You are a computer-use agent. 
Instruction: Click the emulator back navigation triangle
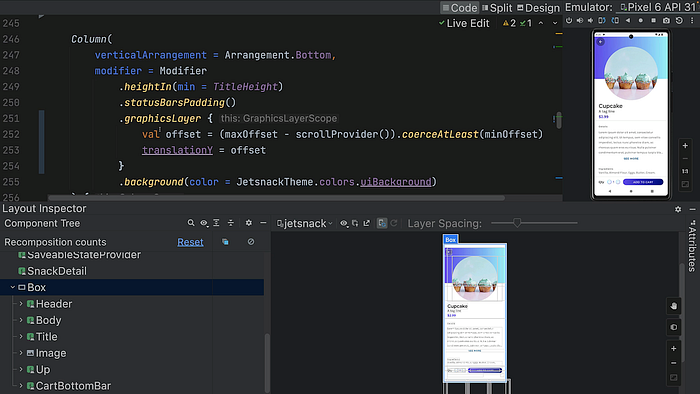tap(628, 21)
